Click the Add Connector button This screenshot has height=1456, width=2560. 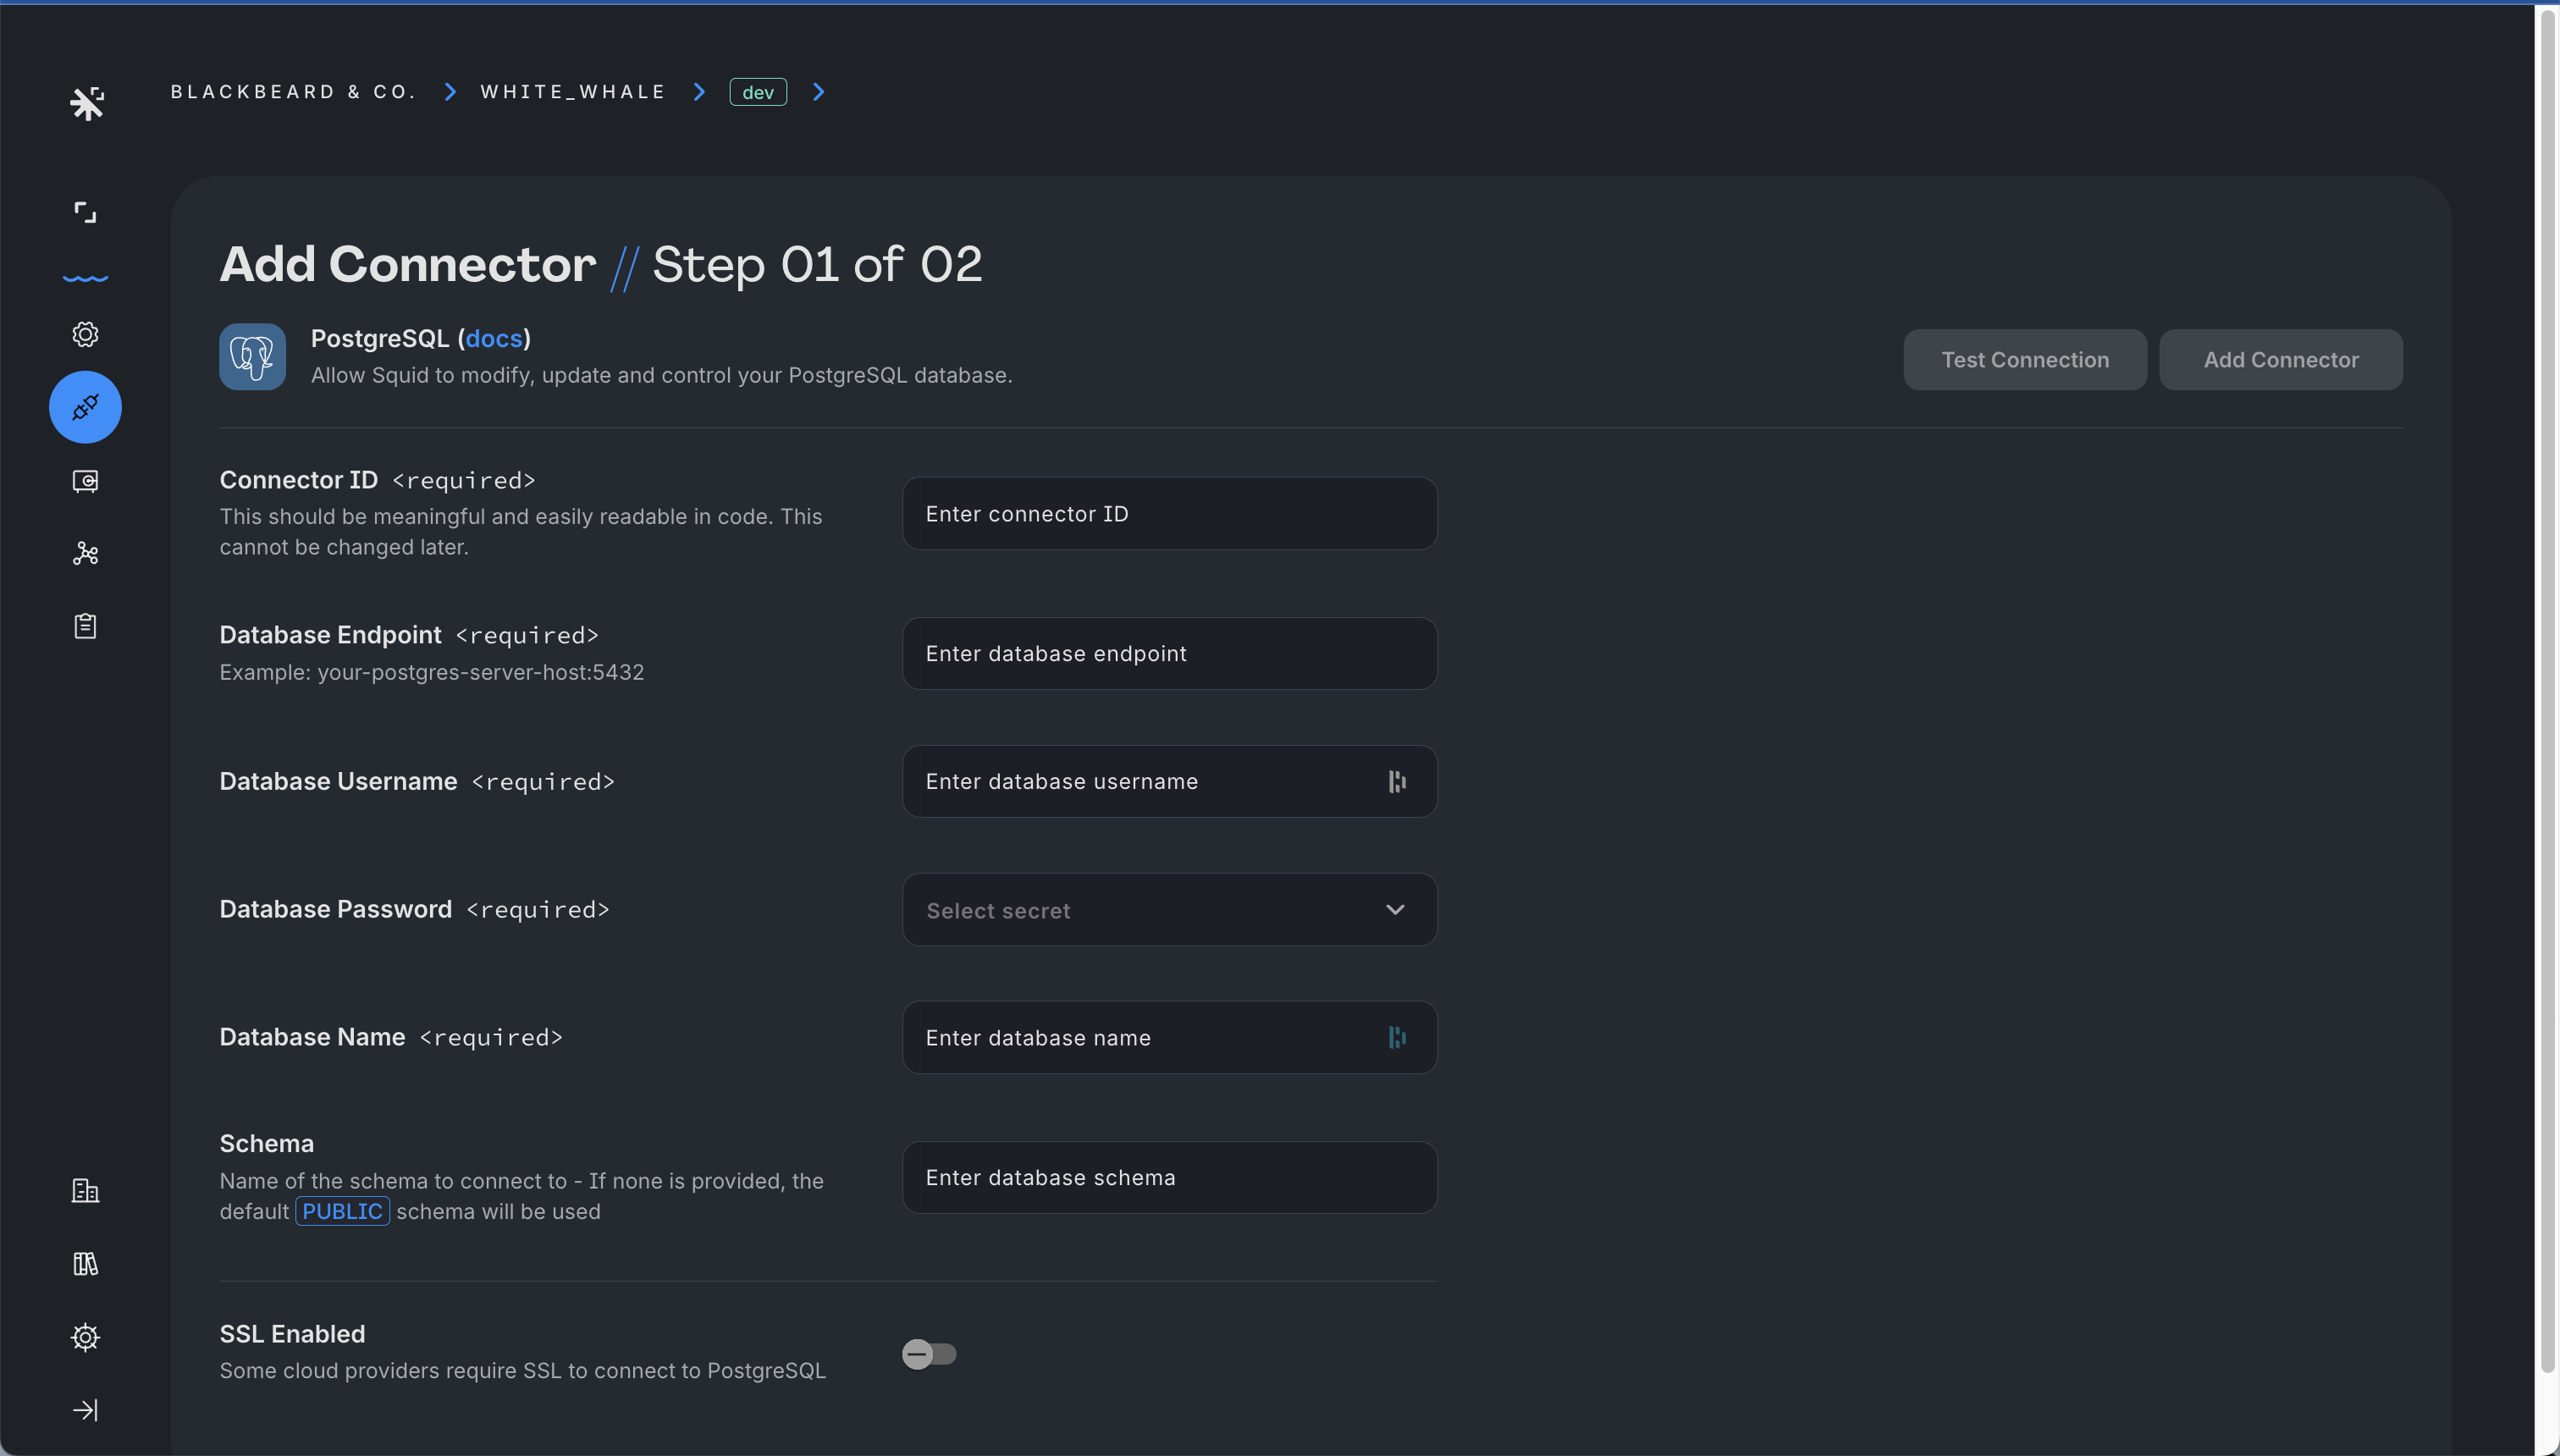[2281, 359]
